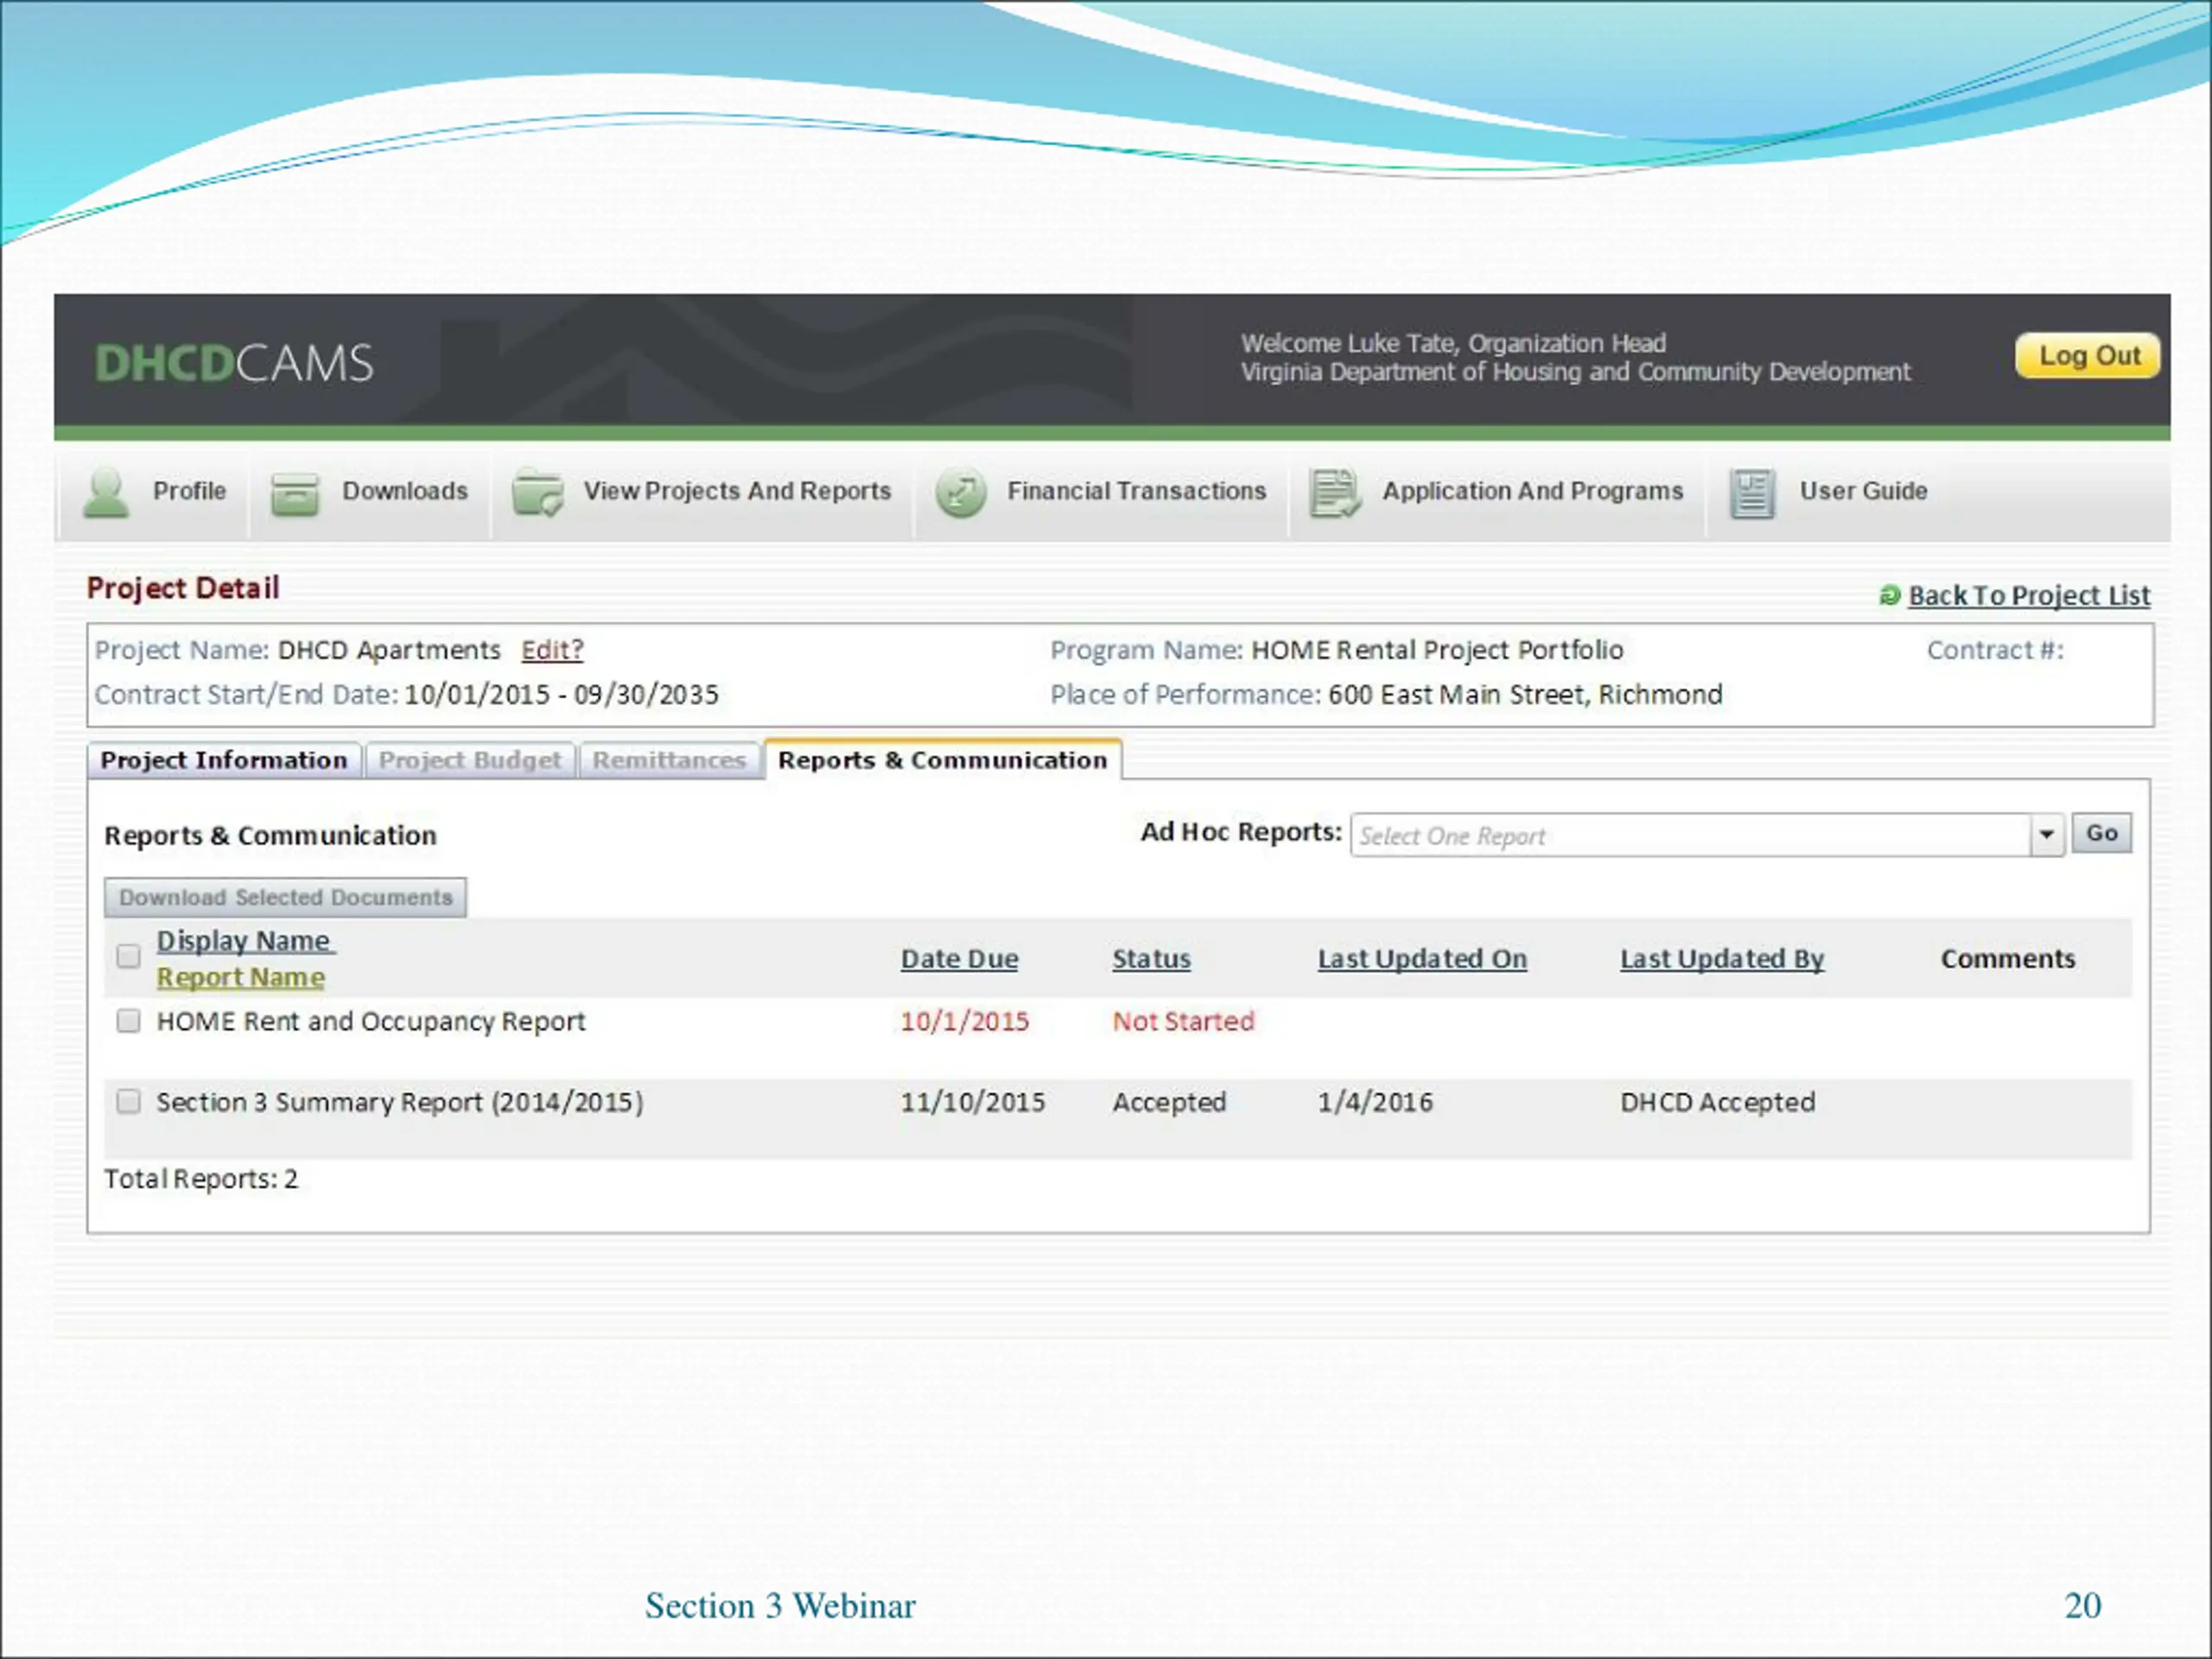Sort table by Status column header

(x=1151, y=959)
